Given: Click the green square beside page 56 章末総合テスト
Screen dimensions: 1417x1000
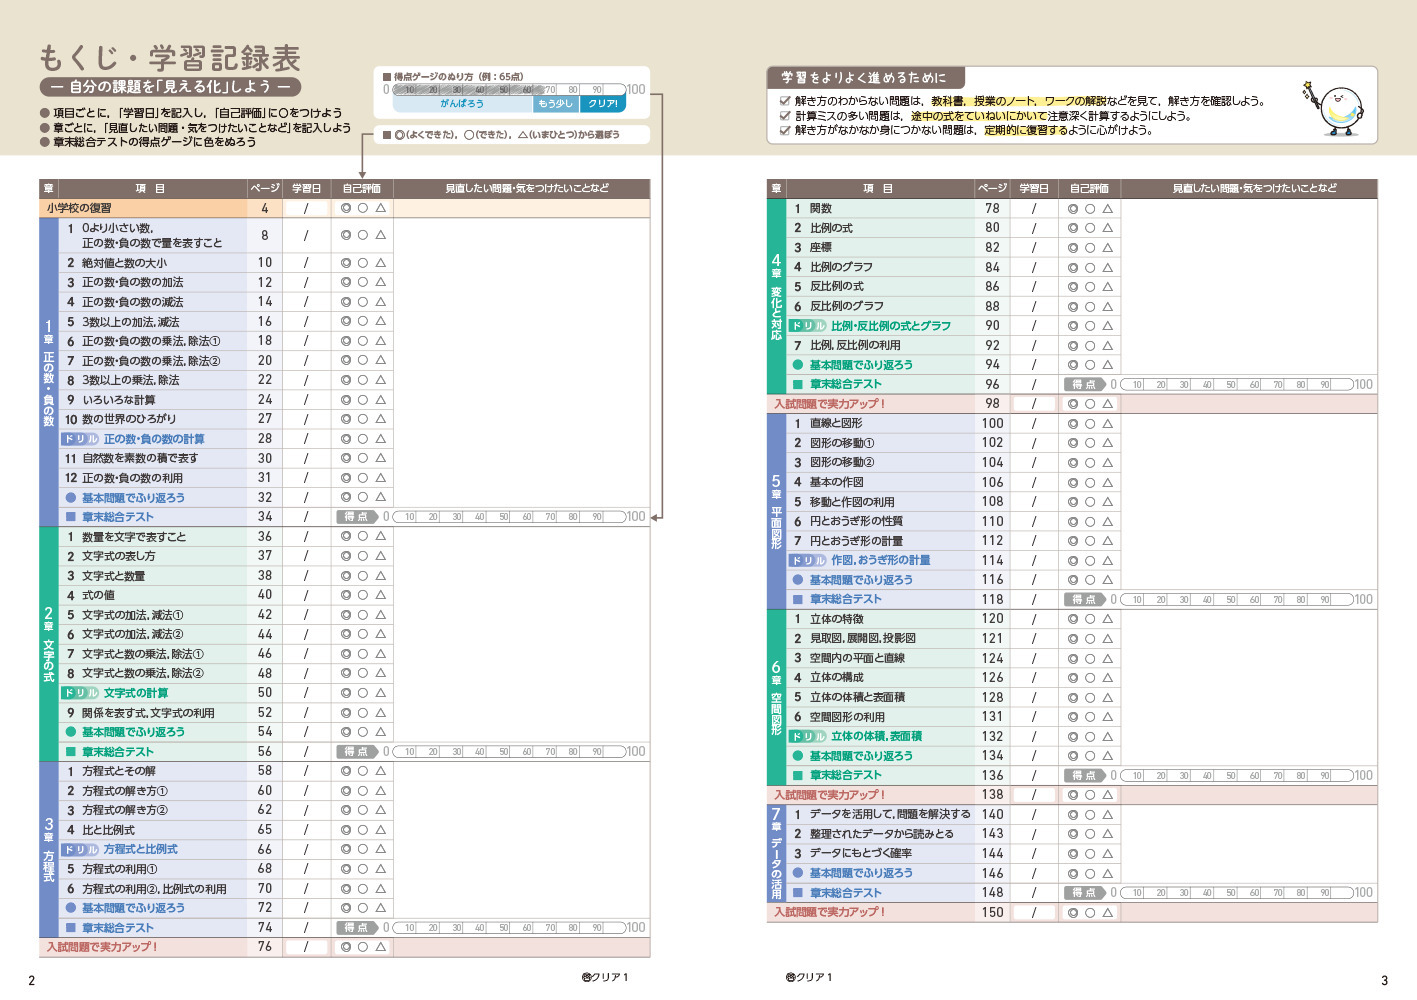Looking at the screenshot, I should click(71, 752).
